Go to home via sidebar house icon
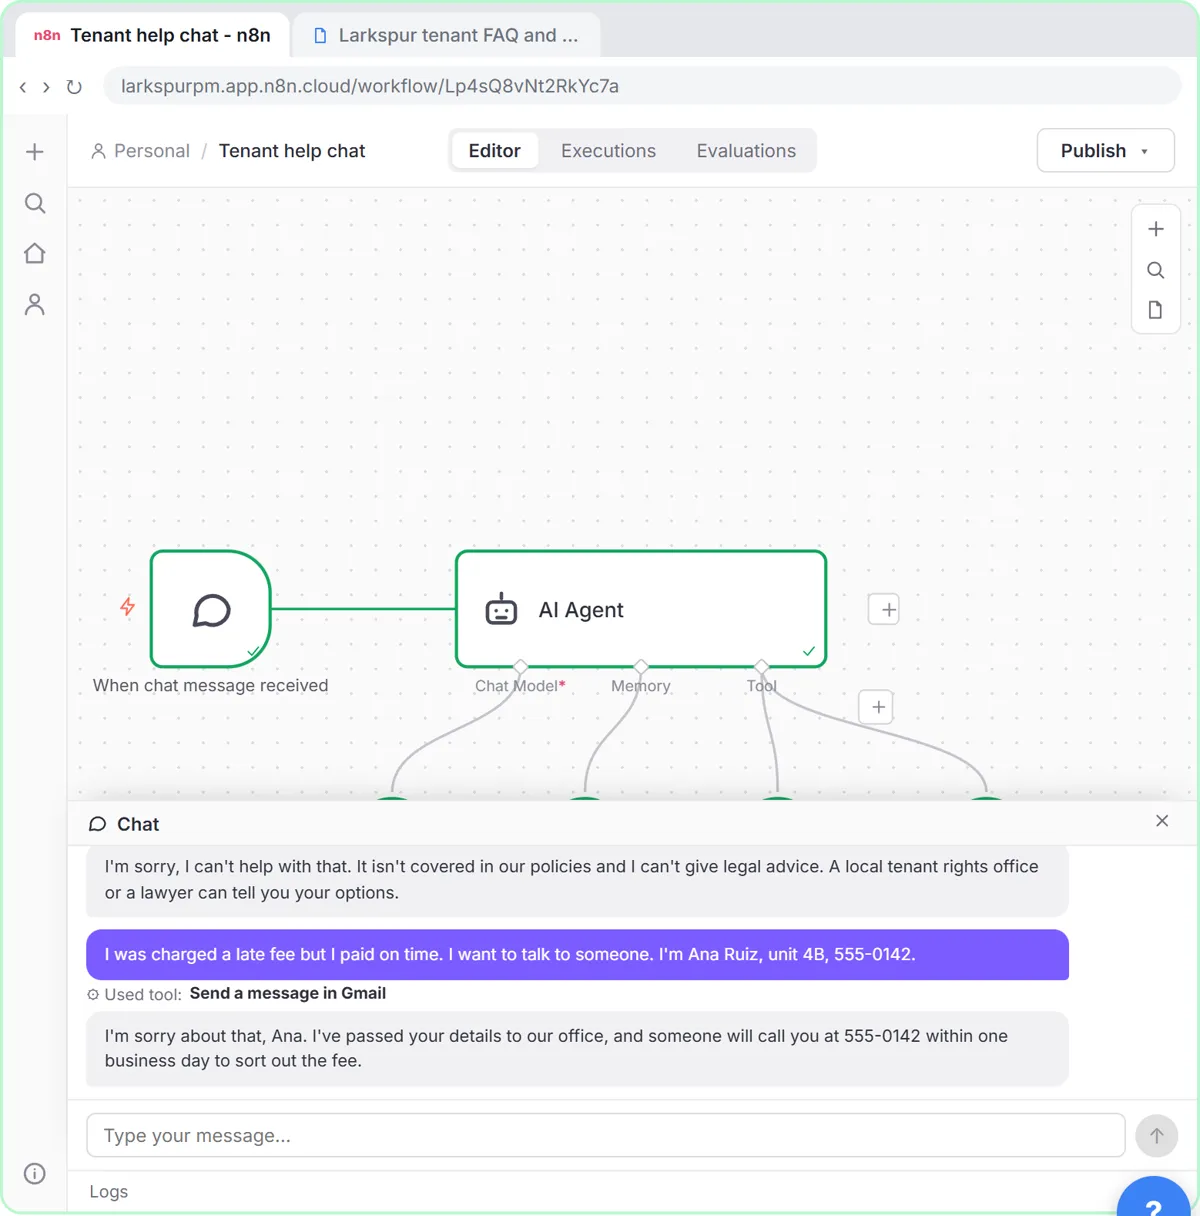Viewport: 1200px width, 1216px height. (x=35, y=253)
